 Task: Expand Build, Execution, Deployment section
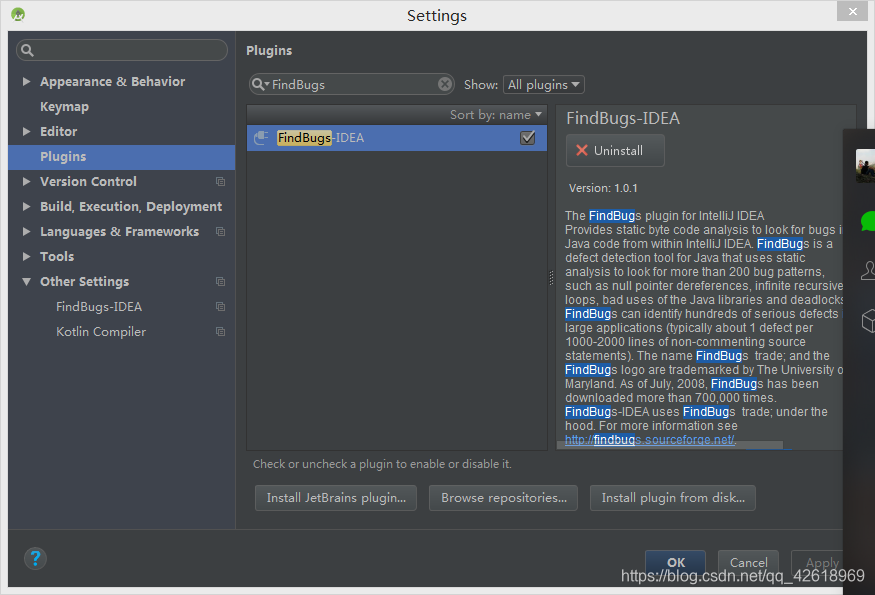coord(26,207)
